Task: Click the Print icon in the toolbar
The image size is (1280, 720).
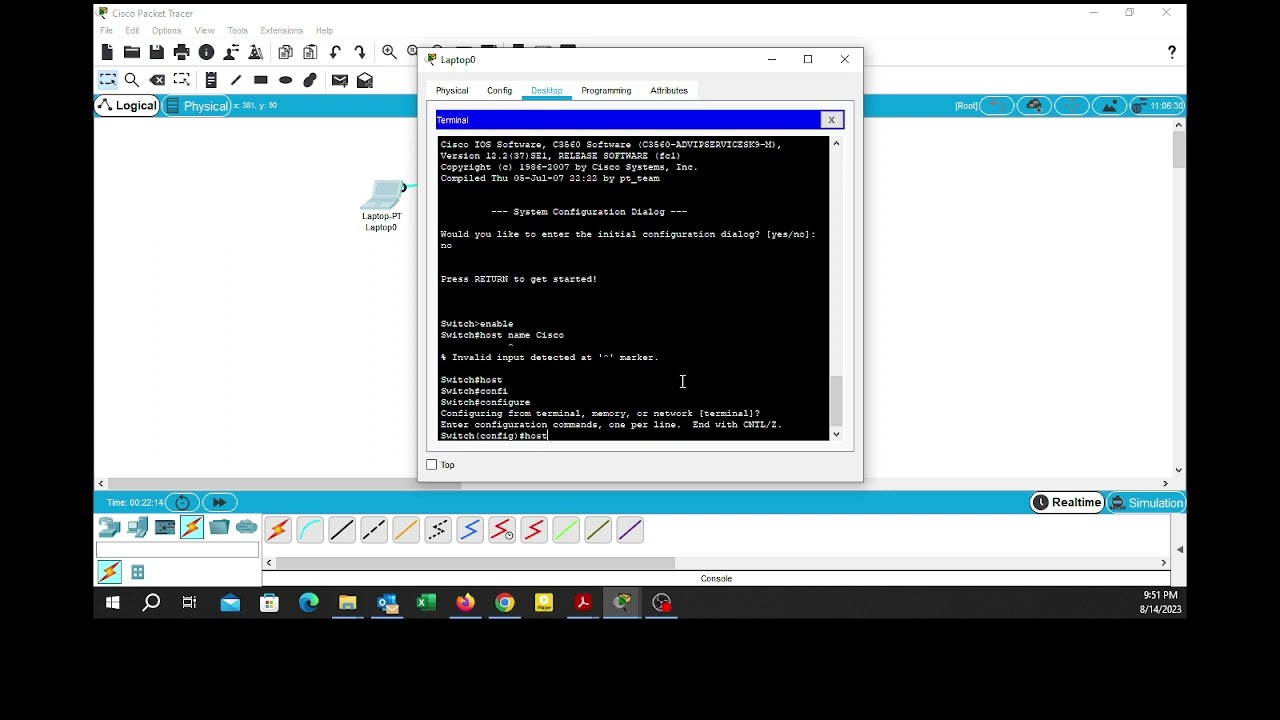Action: click(x=181, y=52)
